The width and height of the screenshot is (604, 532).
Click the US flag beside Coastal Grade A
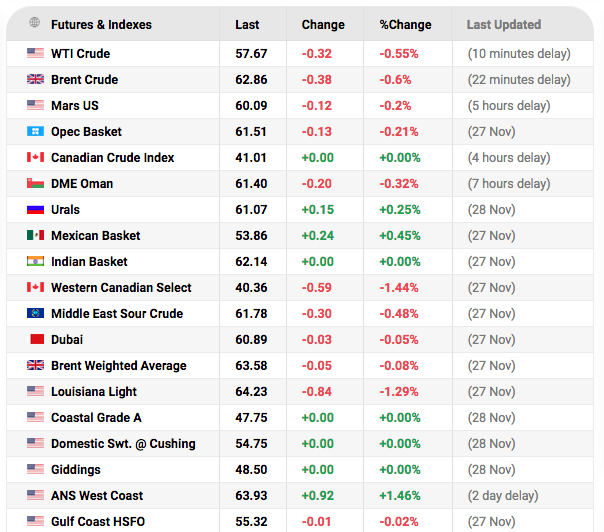click(x=35, y=417)
